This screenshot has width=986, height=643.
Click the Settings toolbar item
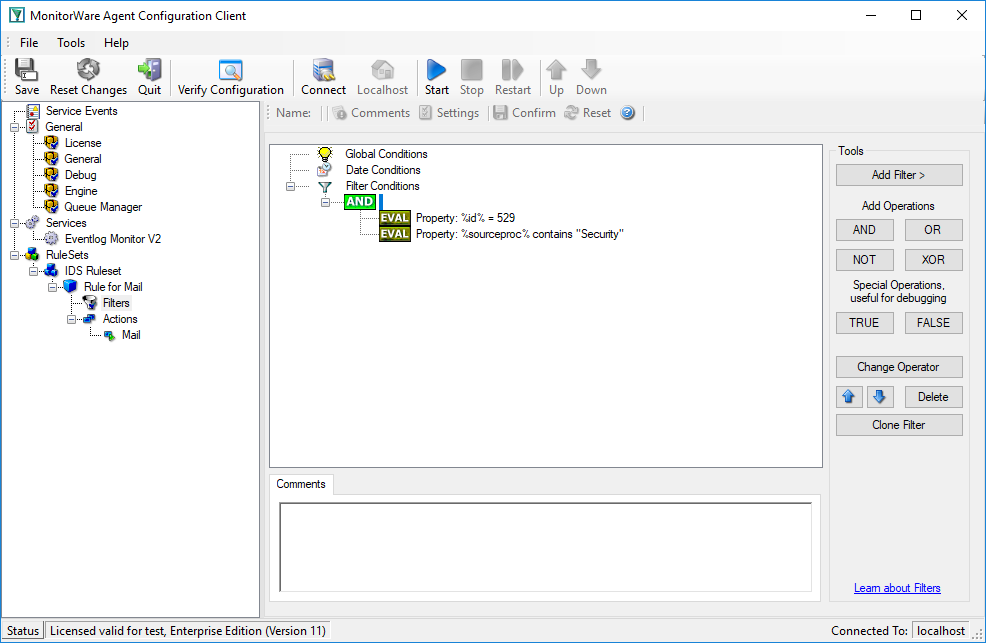pos(449,113)
